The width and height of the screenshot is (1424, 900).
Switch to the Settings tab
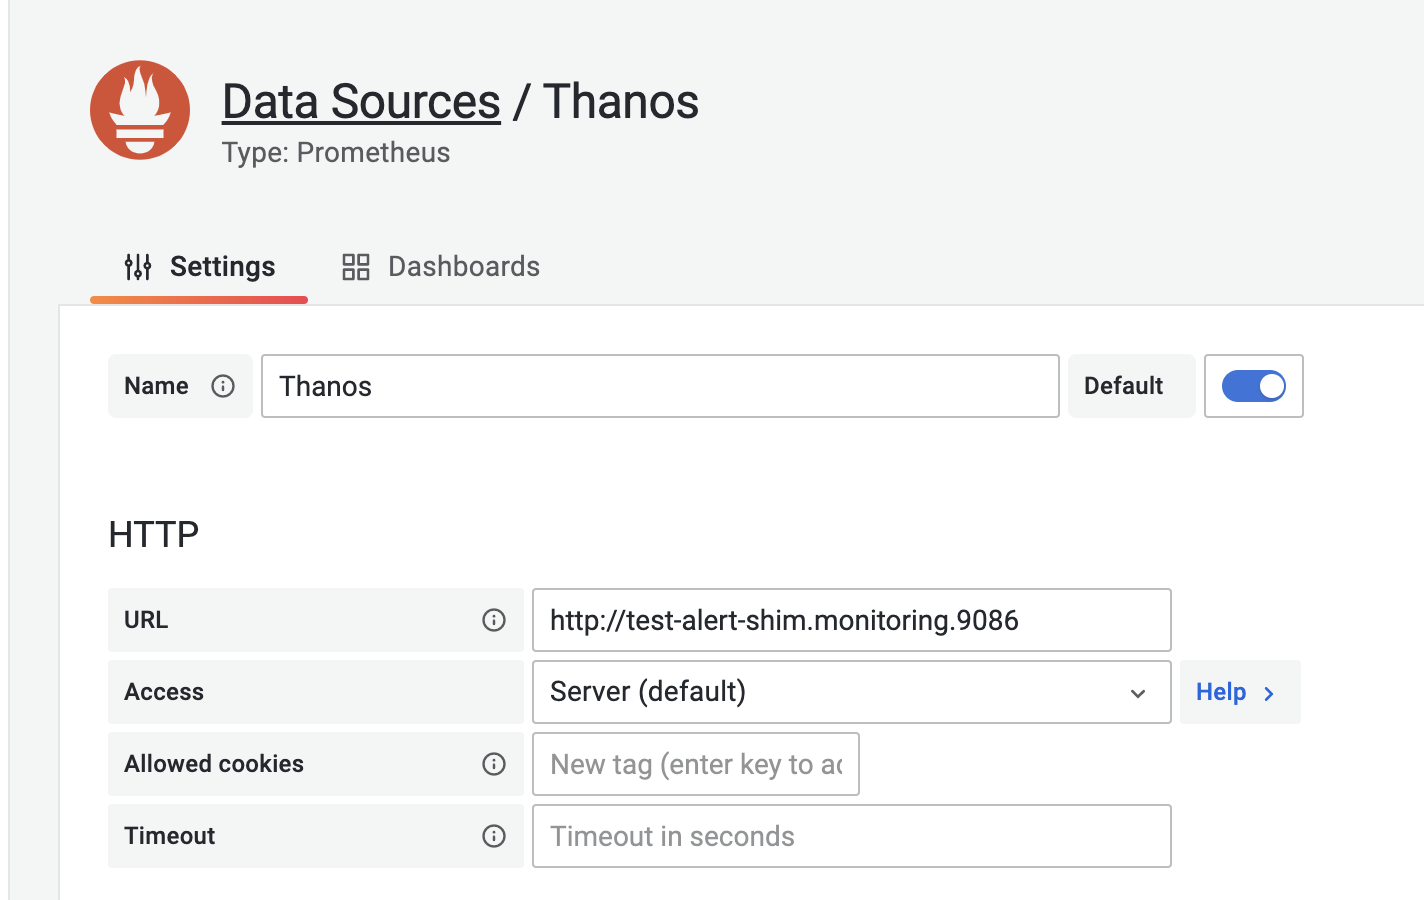(199, 267)
